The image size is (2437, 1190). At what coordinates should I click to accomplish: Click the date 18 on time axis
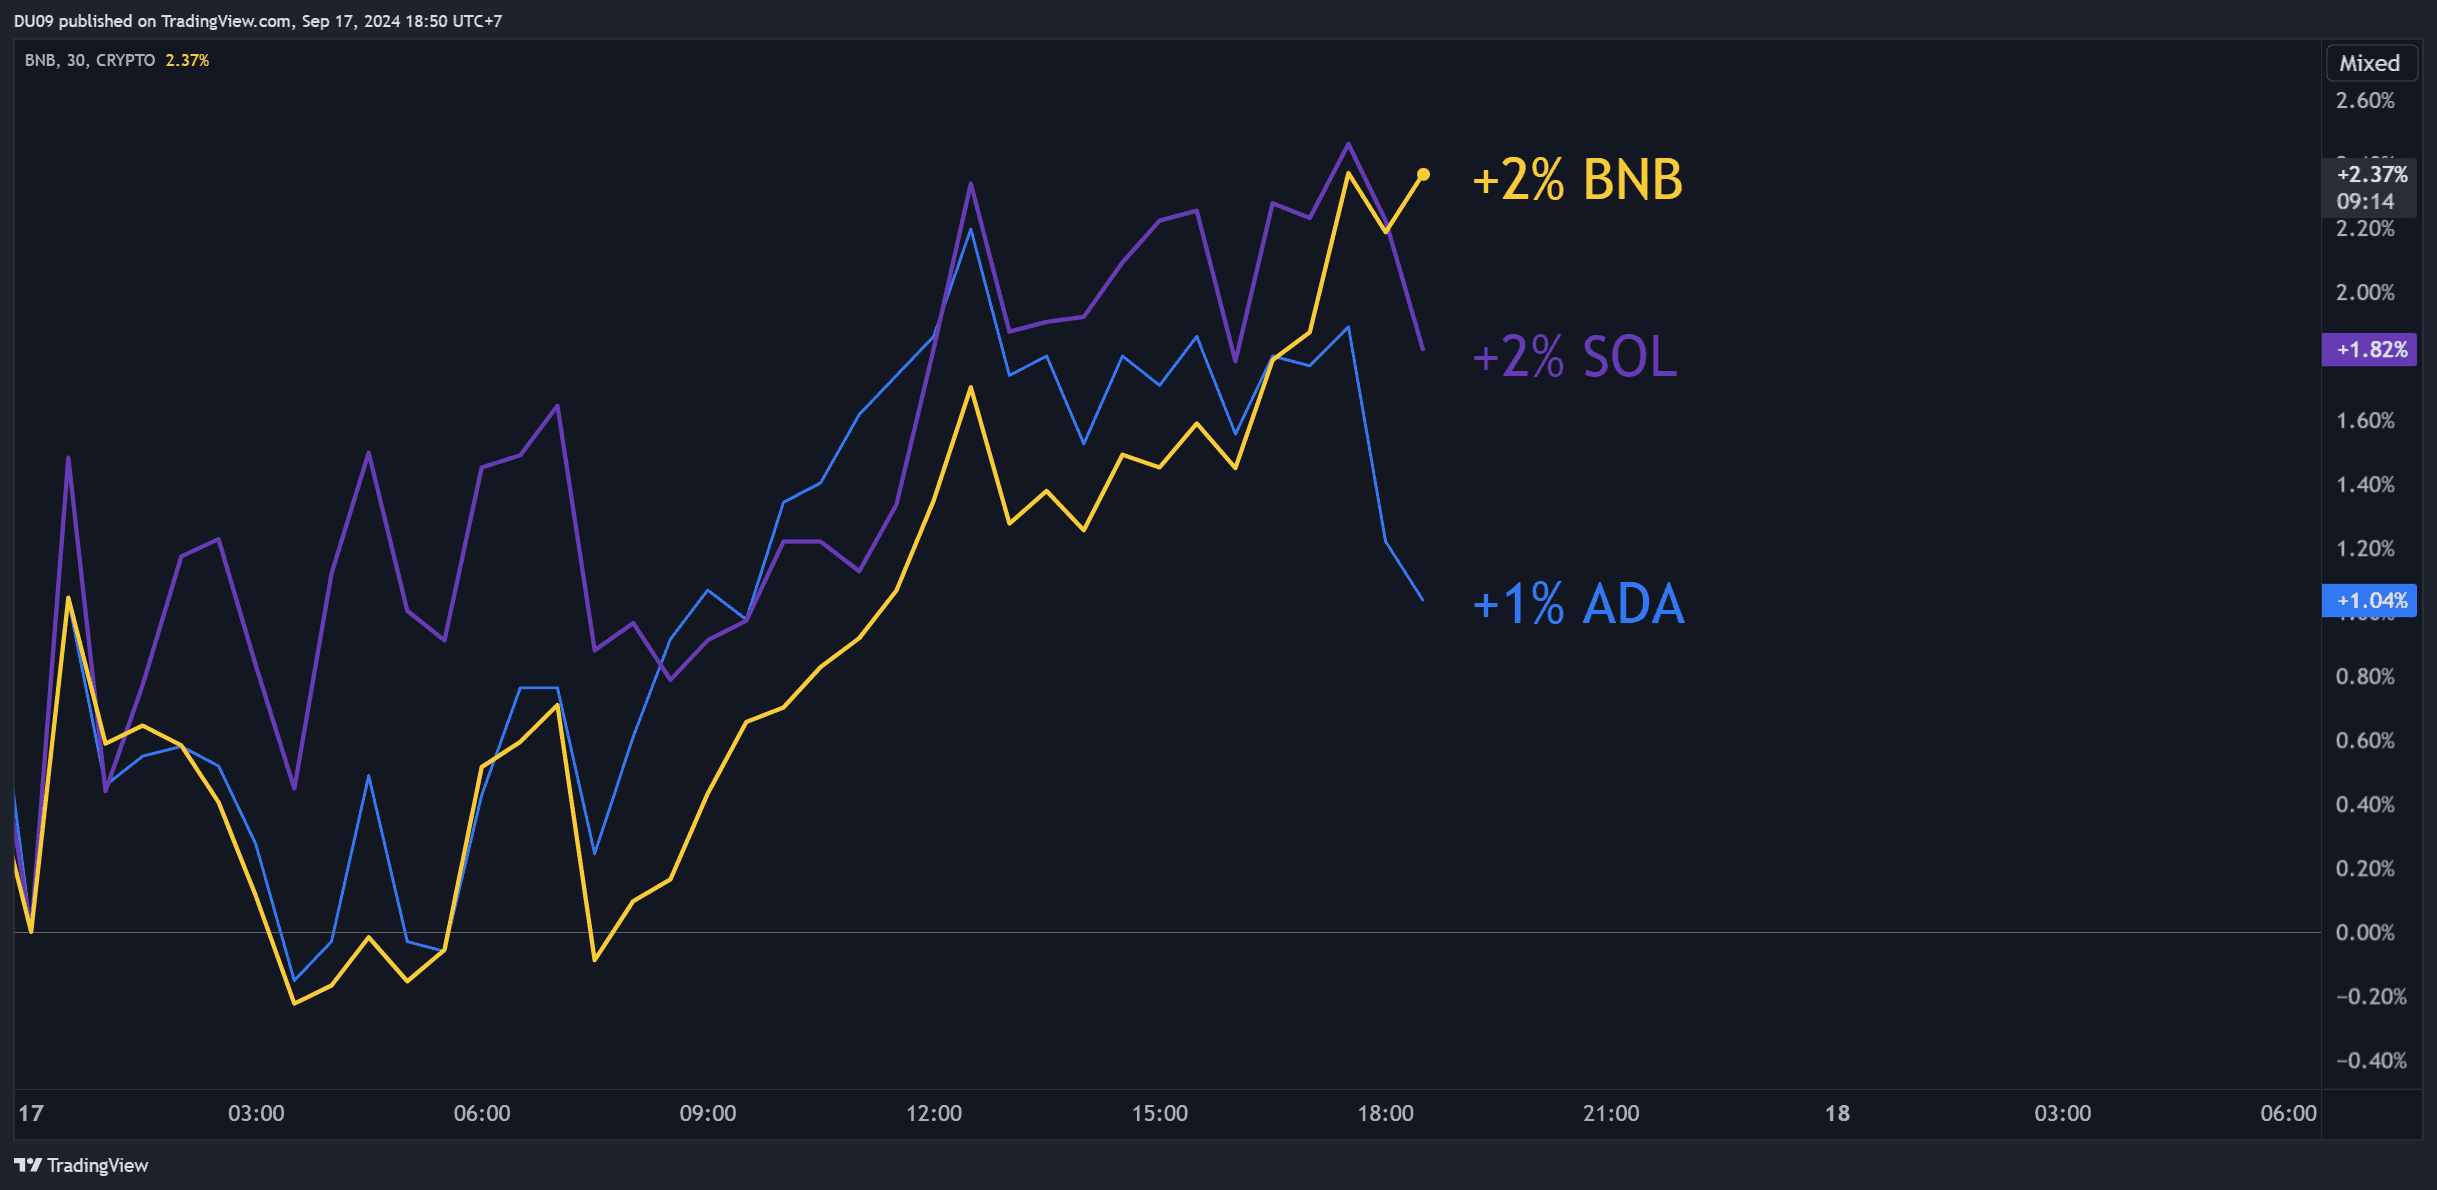1837,1113
